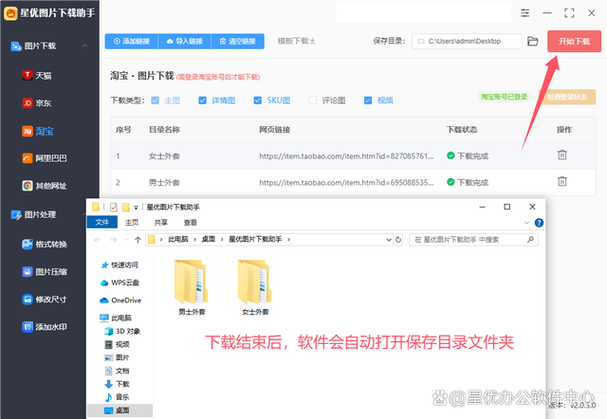Open the 格式转换 tool
This screenshot has height=419, width=607.
[x=45, y=244]
